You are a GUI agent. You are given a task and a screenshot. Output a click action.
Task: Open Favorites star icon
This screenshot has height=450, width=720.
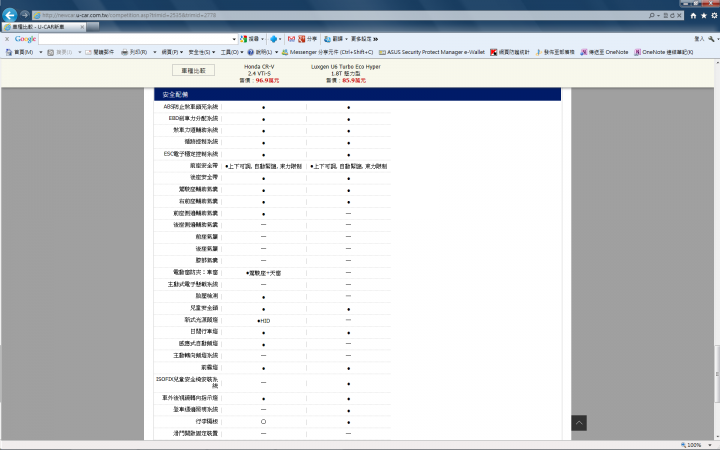703,16
